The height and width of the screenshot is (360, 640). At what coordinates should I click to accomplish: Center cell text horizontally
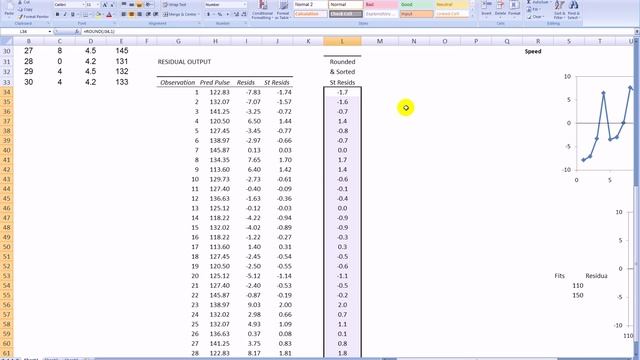click(131, 14)
